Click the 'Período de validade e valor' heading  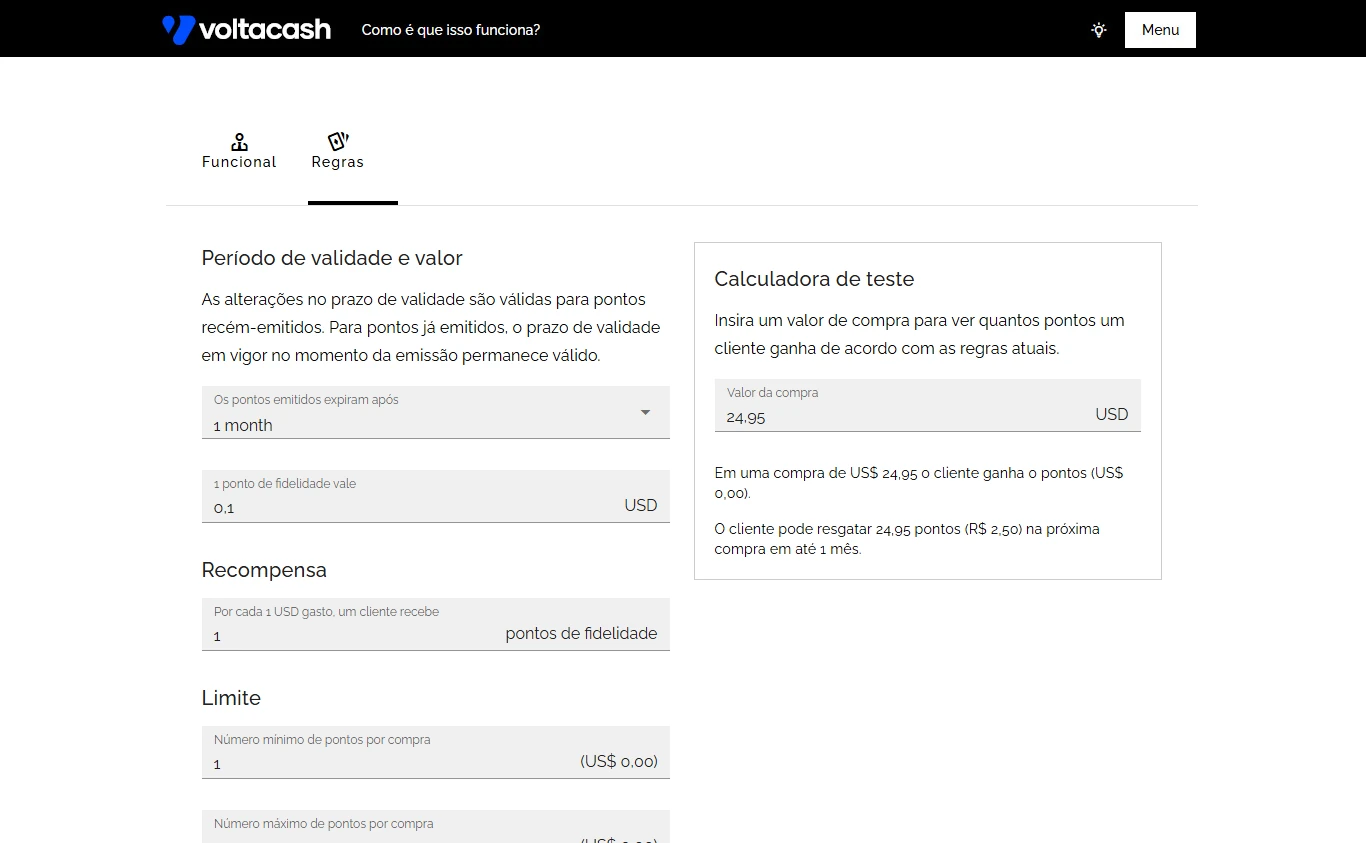332,258
